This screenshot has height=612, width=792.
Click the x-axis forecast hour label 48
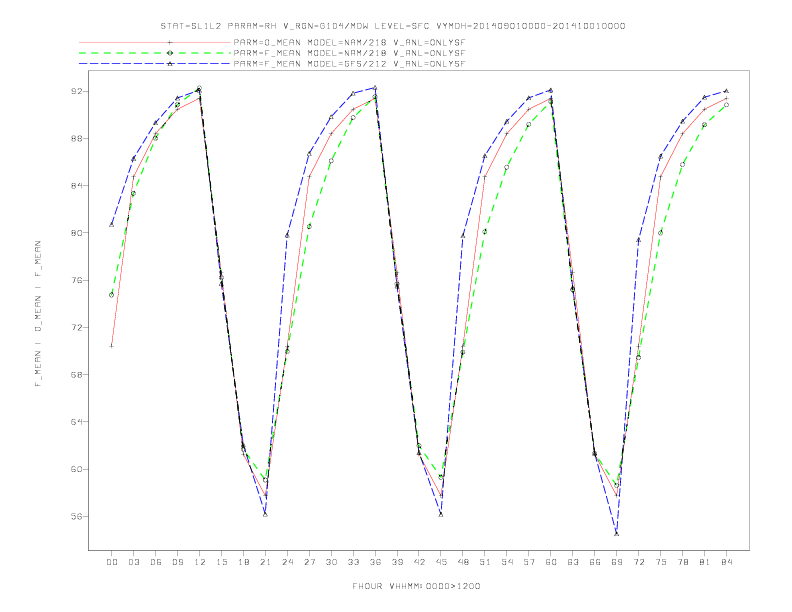463,562
